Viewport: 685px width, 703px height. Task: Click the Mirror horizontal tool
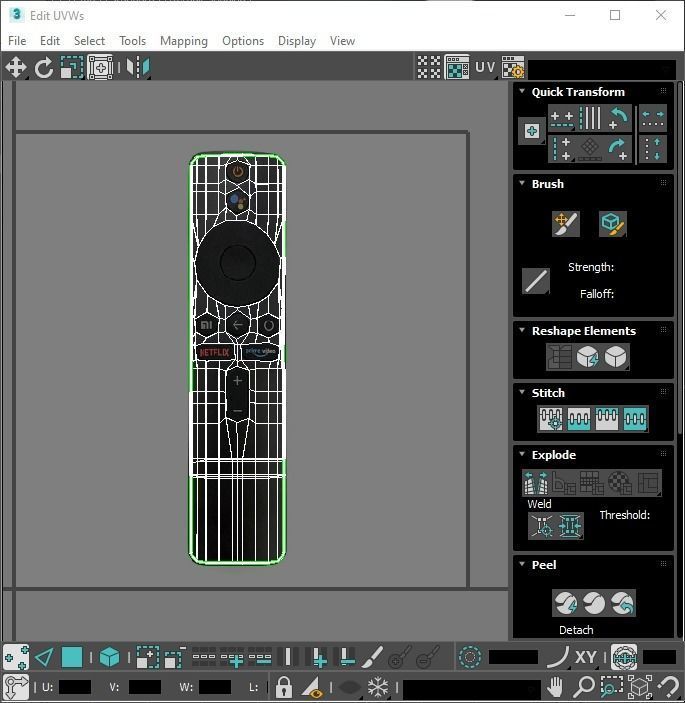point(138,68)
